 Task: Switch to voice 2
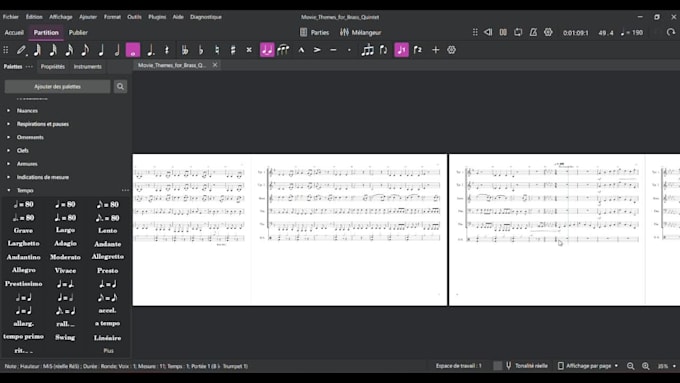[418, 50]
